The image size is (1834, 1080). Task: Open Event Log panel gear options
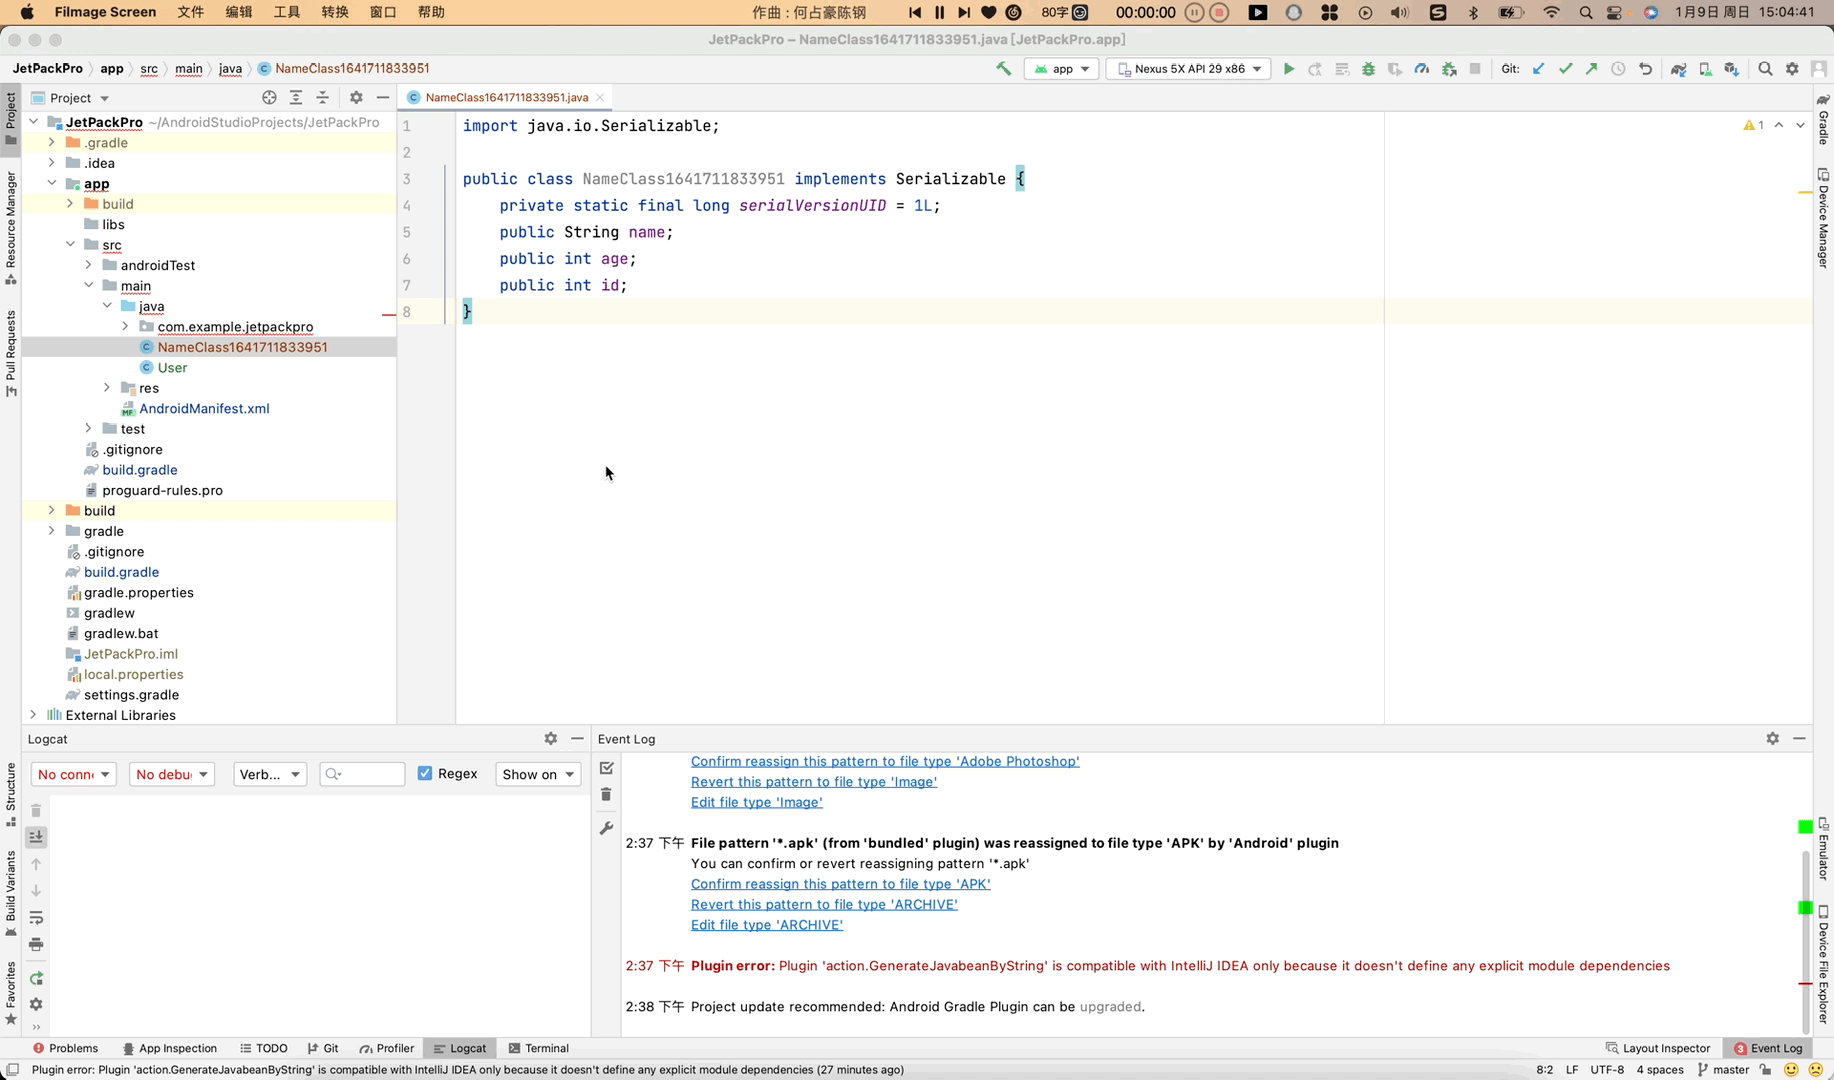(x=1772, y=738)
